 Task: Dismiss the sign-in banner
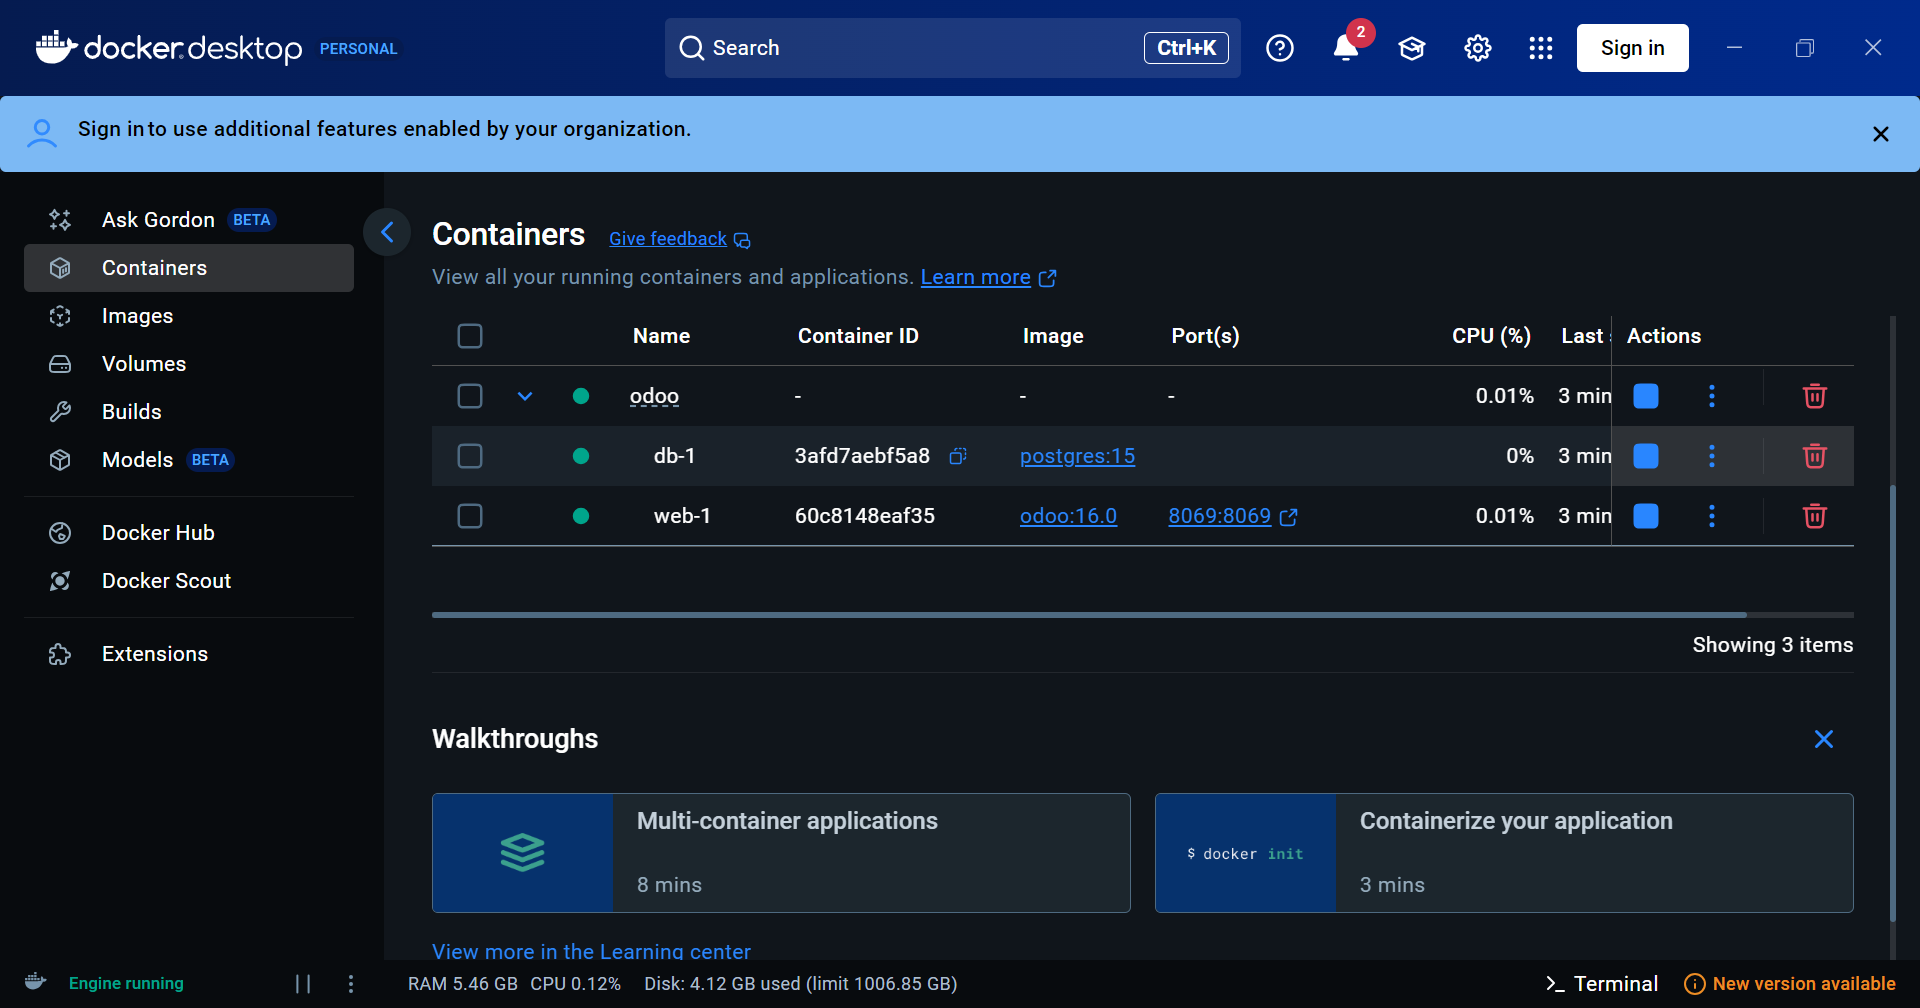point(1881,134)
